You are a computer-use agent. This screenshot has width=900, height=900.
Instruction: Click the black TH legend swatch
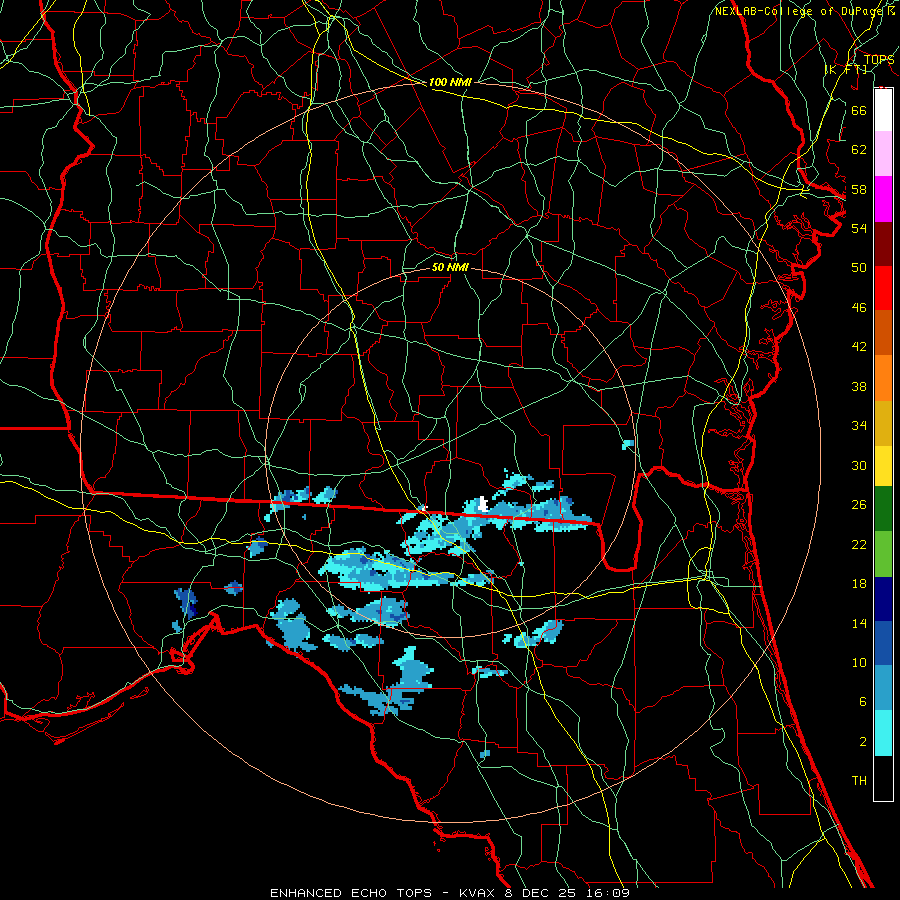[883, 778]
